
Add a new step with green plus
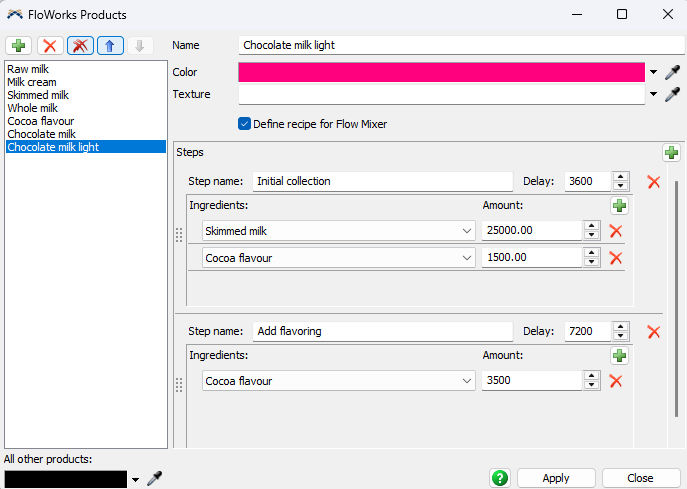(x=671, y=152)
